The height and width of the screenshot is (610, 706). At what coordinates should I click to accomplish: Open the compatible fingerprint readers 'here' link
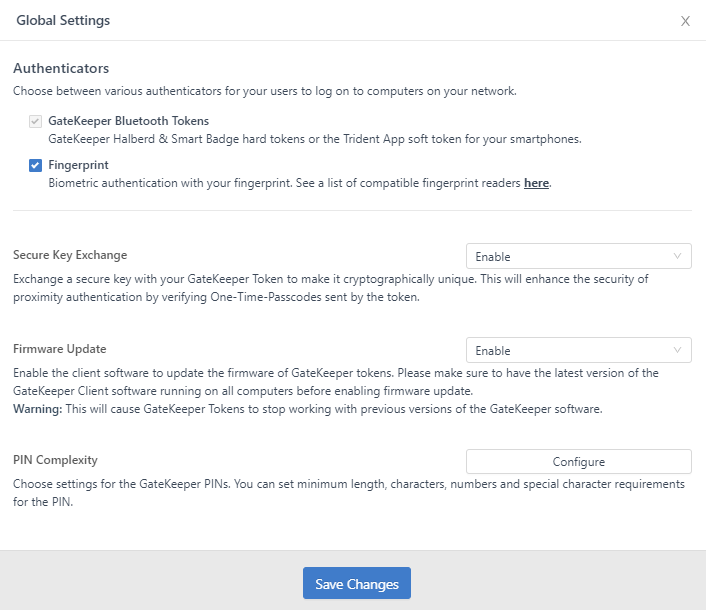(x=536, y=183)
